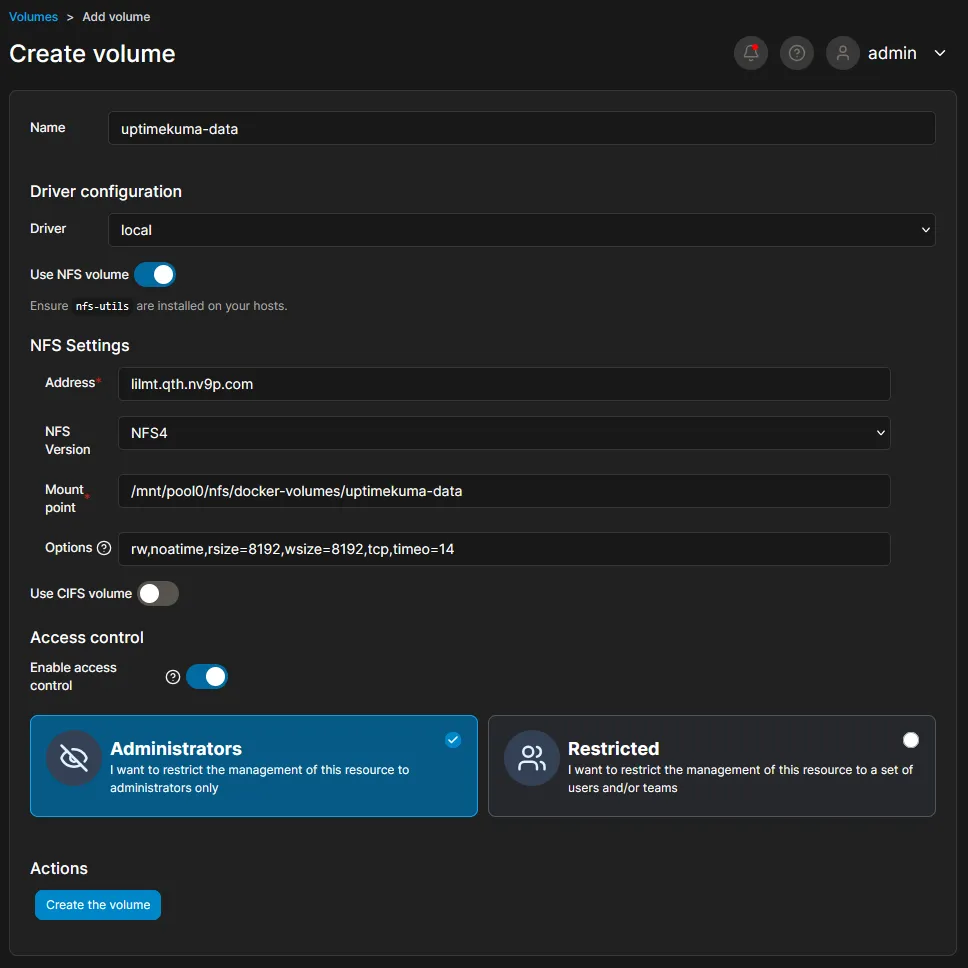The width and height of the screenshot is (968, 968).
Task: Navigate to Volumes via breadcrumb
Action: coord(33,16)
